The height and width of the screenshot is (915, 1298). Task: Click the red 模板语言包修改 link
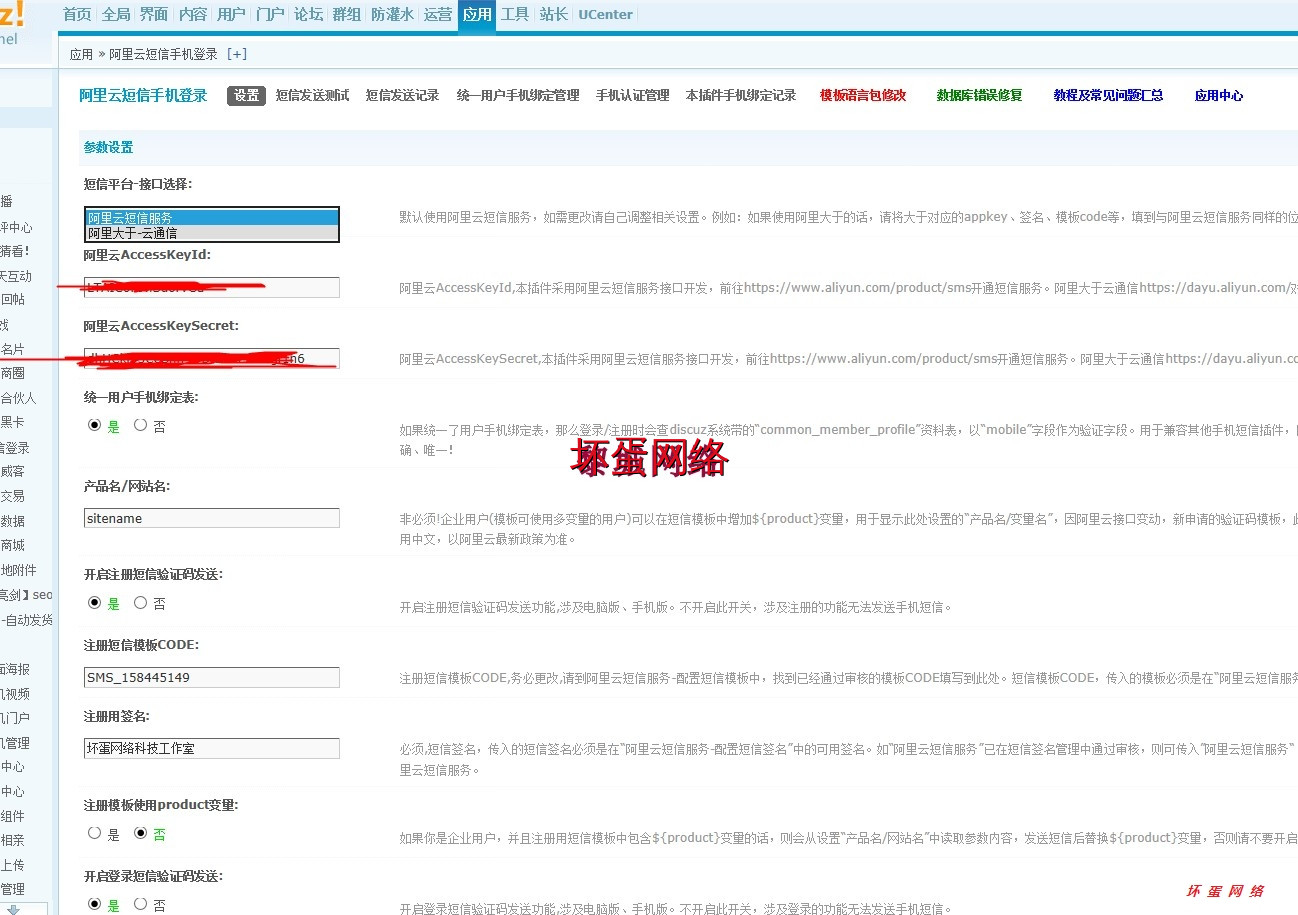863,96
